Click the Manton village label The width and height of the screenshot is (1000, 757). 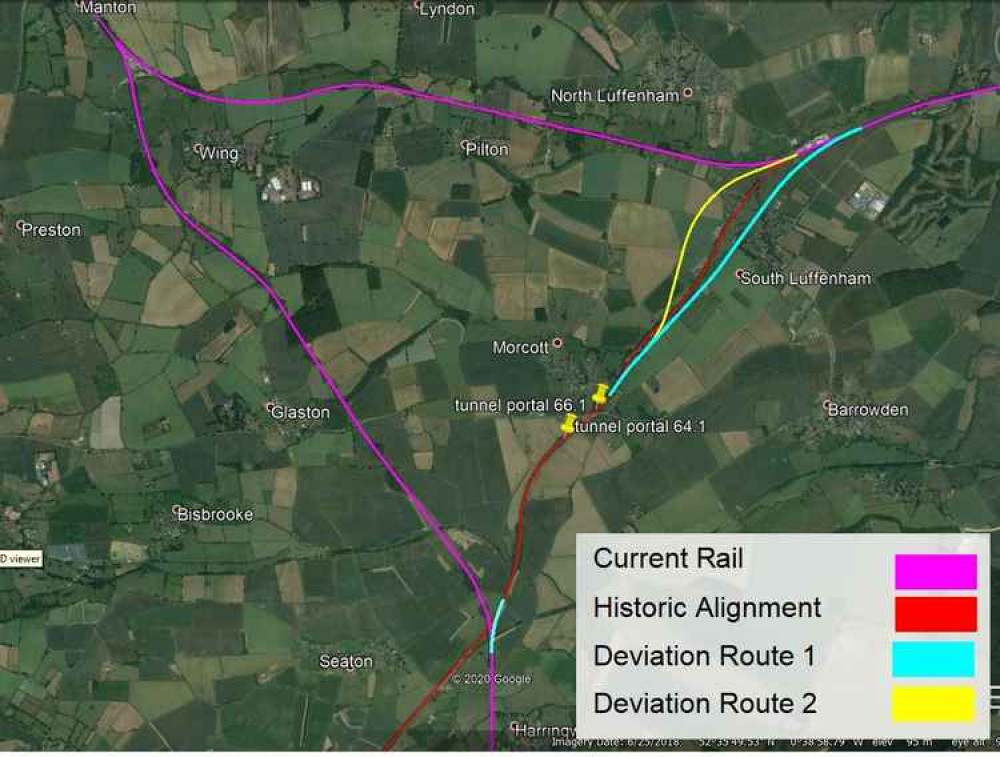tap(108, 8)
